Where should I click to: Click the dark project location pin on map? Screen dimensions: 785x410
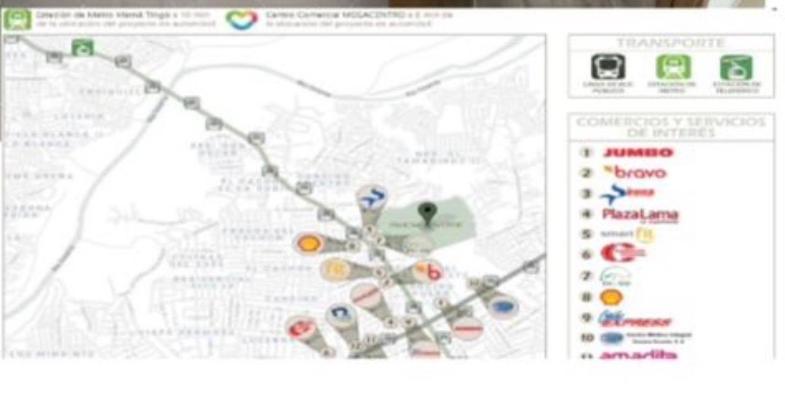pyautogui.click(x=427, y=211)
